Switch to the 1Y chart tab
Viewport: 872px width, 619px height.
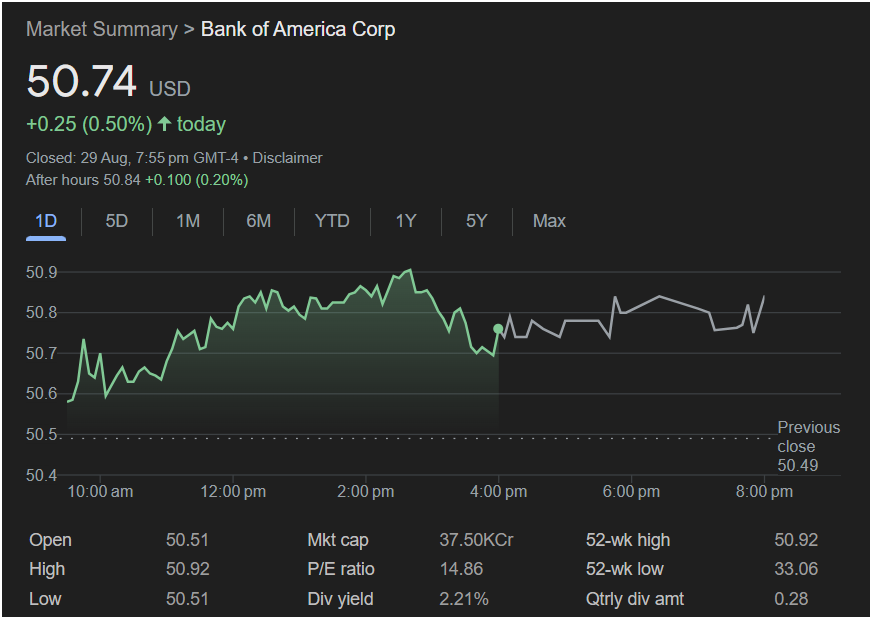click(x=405, y=221)
